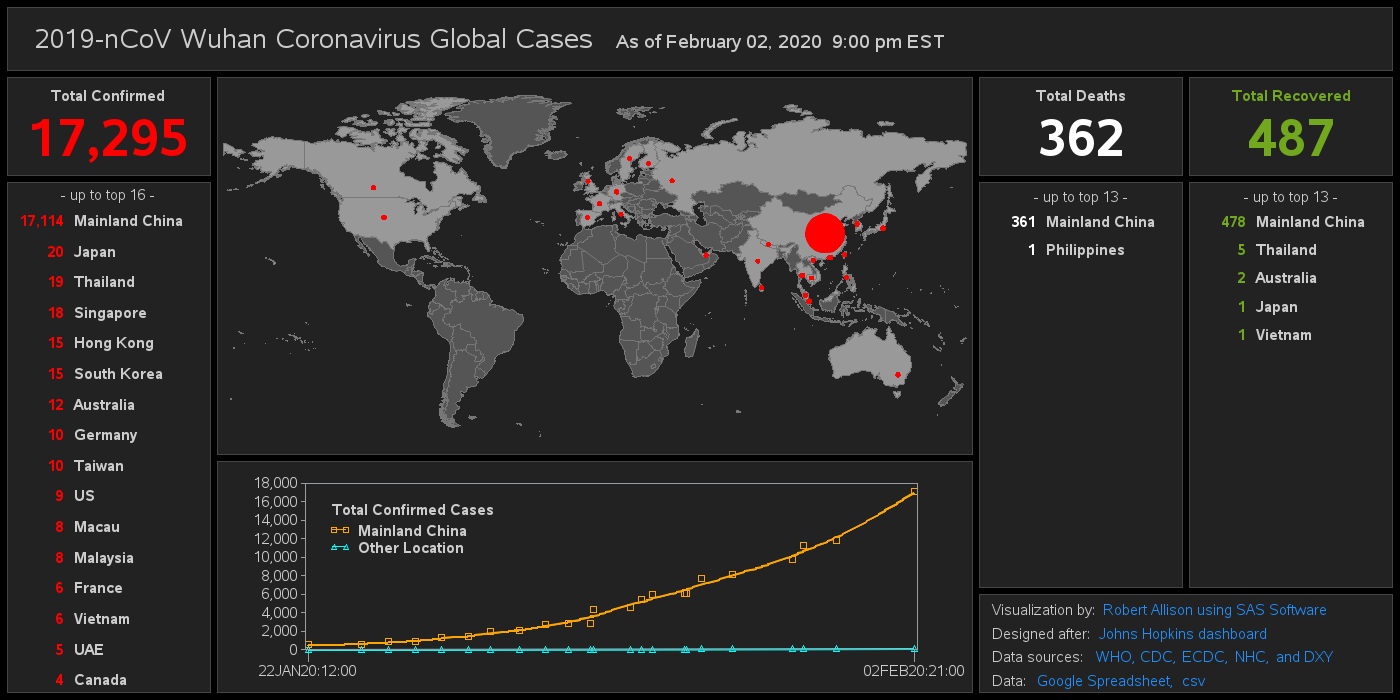Image resolution: width=1400 pixels, height=700 pixels.
Task: Open Robert Allison using SAS Software link
Action: click(1214, 610)
